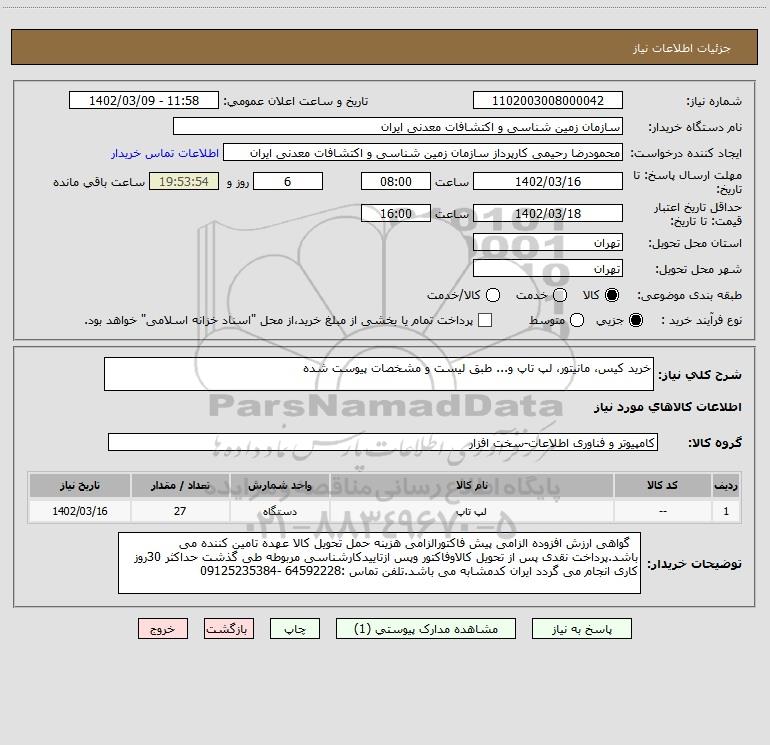Image resolution: width=770 pixels, height=745 pixels.
Task: Click the واحد شمارش column header
Action: pos(279,485)
